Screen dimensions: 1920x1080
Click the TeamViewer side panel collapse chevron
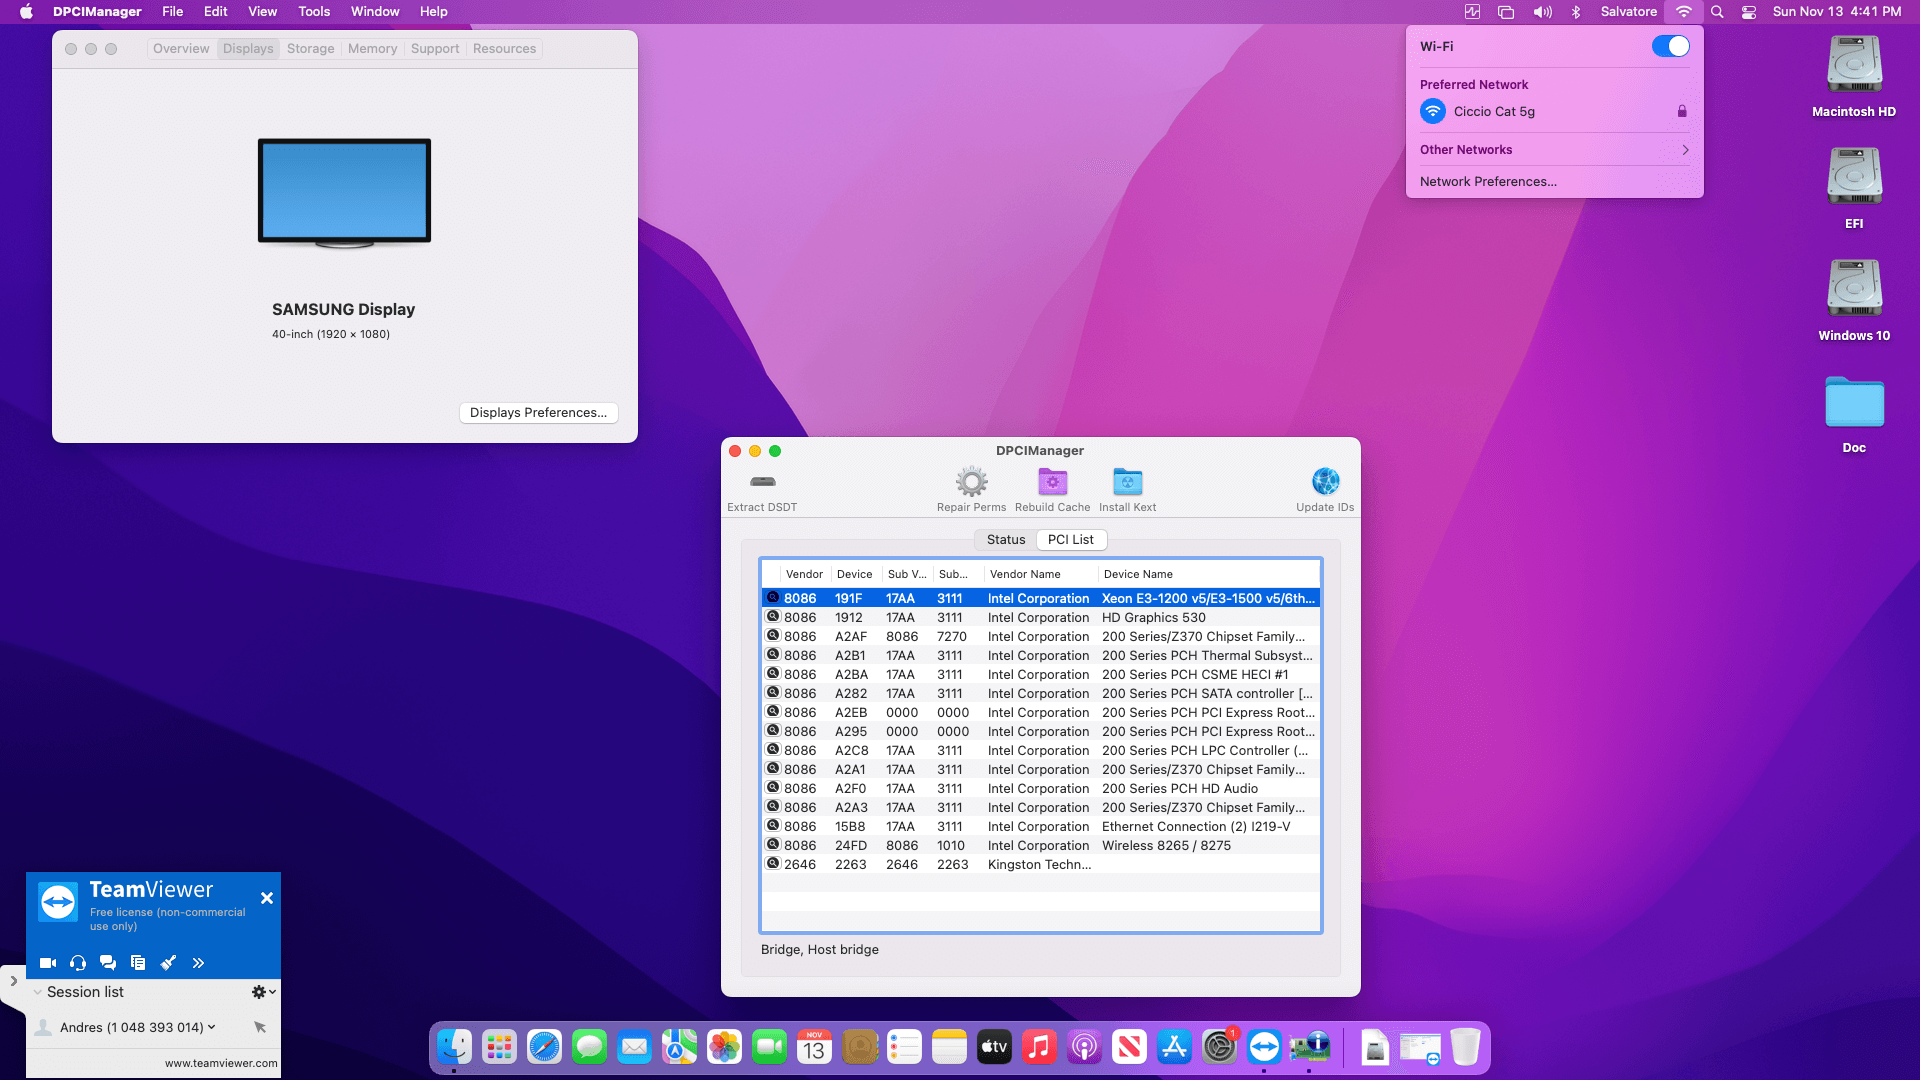click(x=13, y=981)
